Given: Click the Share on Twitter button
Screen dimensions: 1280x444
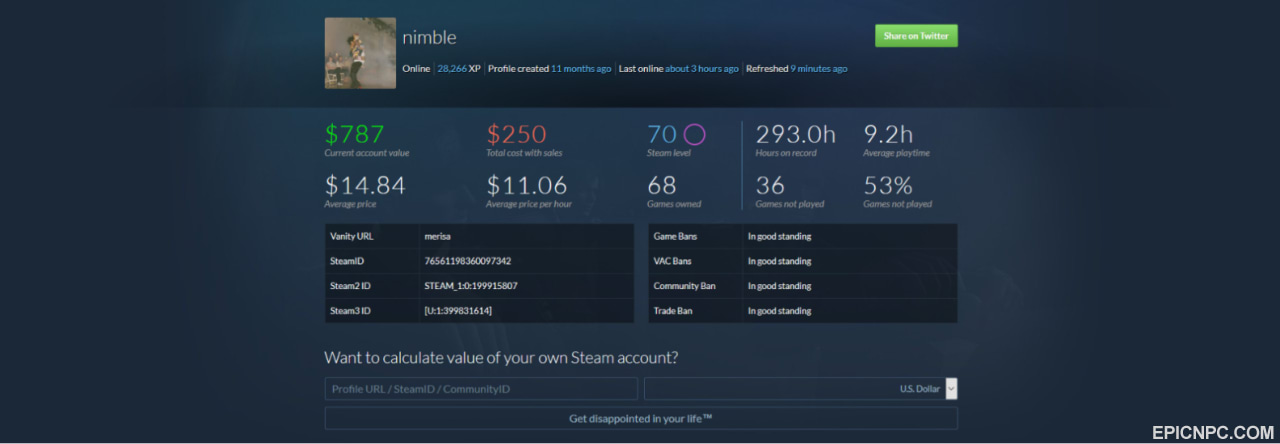Looking at the screenshot, I should tap(916, 36).
